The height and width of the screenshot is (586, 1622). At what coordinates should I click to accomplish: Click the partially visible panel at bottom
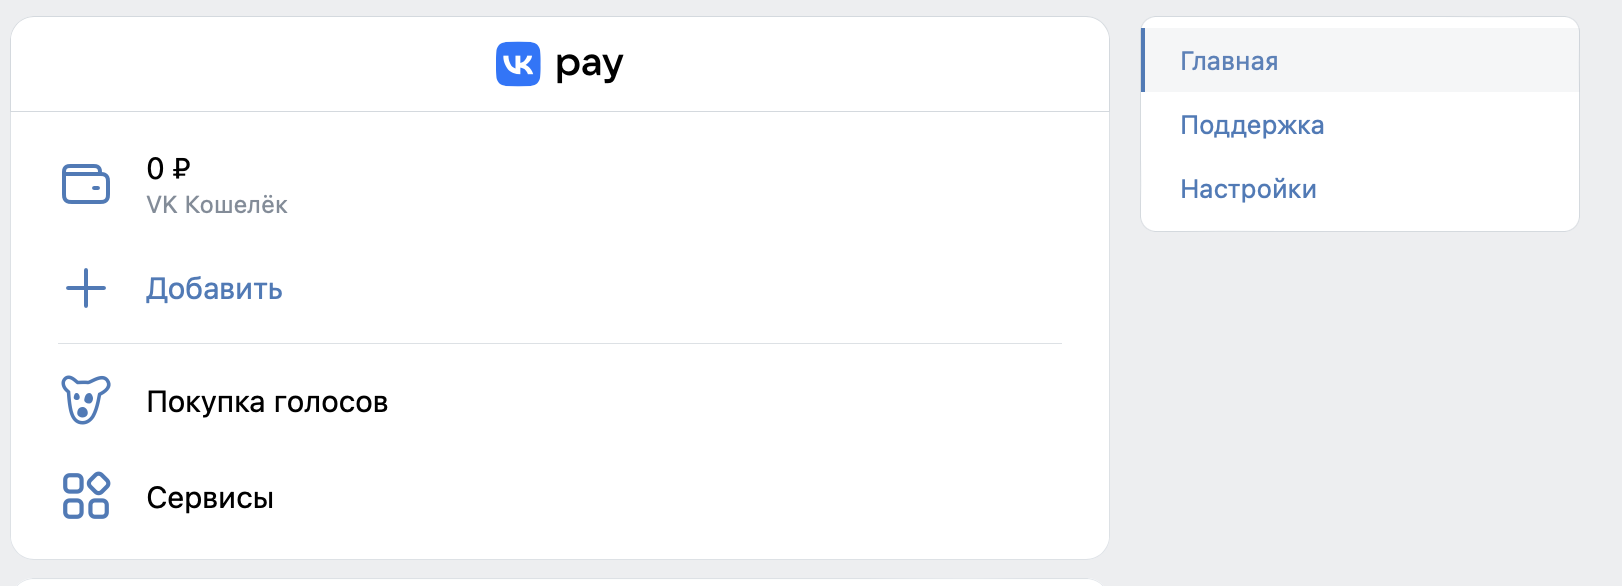click(560, 582)
